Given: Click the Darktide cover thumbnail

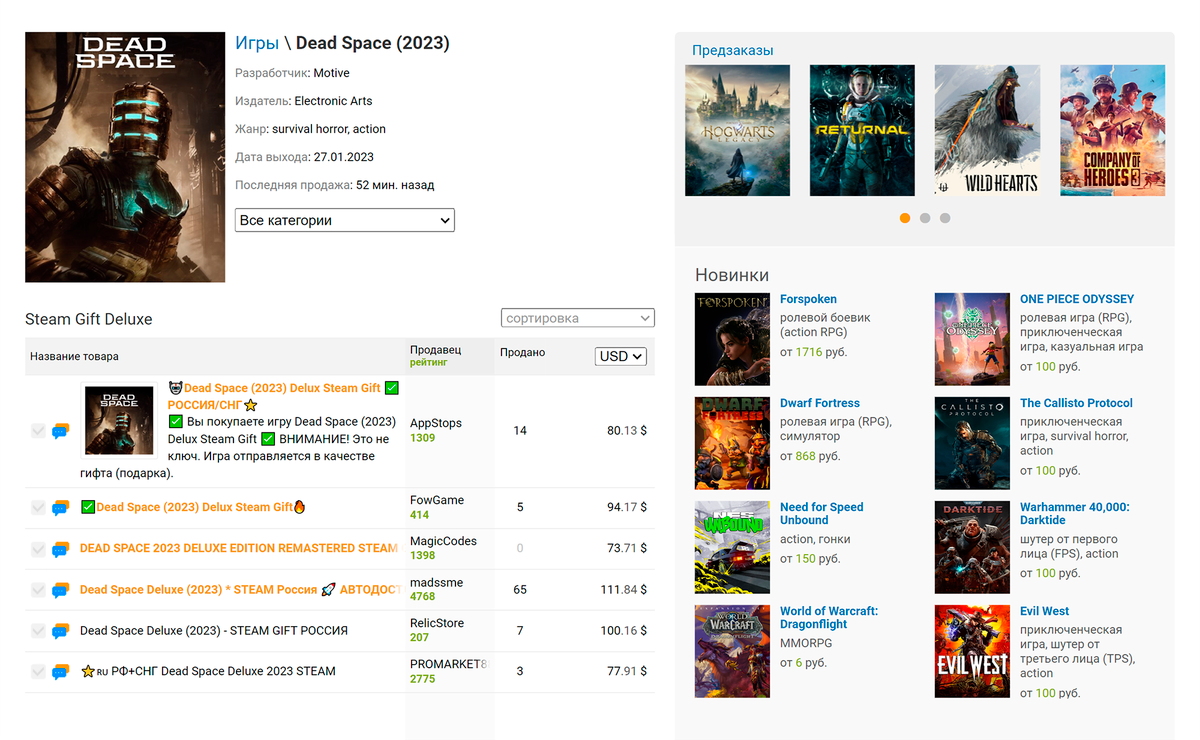Looking at the screenshot, I should pos(972,547).
